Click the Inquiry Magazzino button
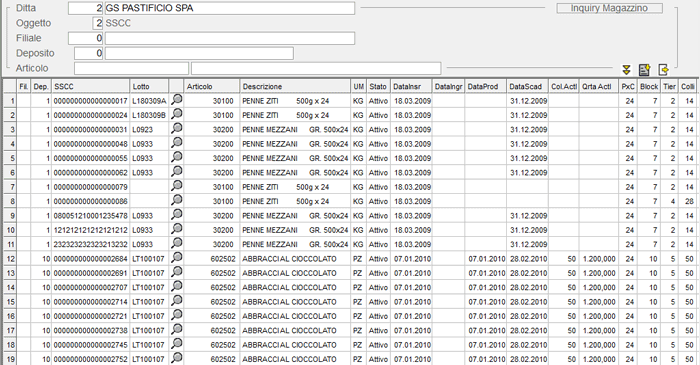700x365 pixels. click(609, 8)
